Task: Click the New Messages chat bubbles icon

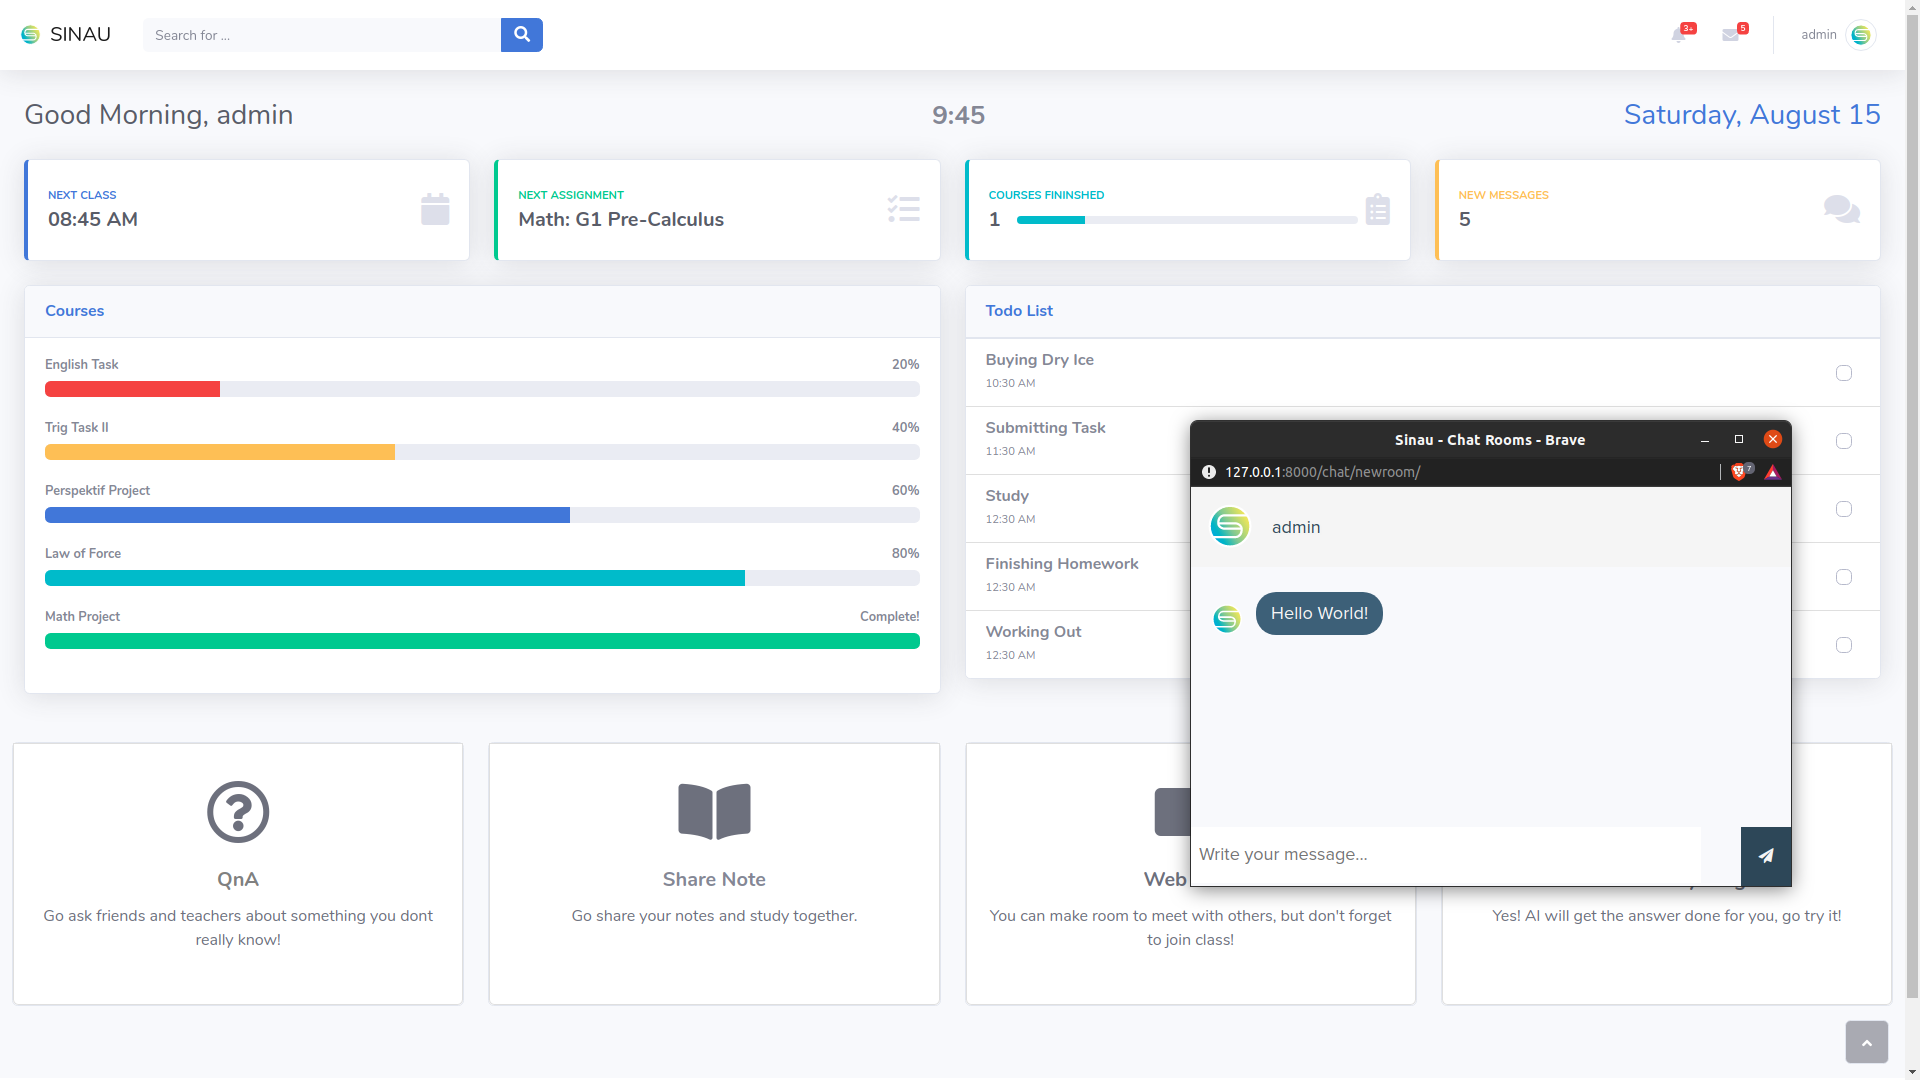Action: [x=1841, y=210]
